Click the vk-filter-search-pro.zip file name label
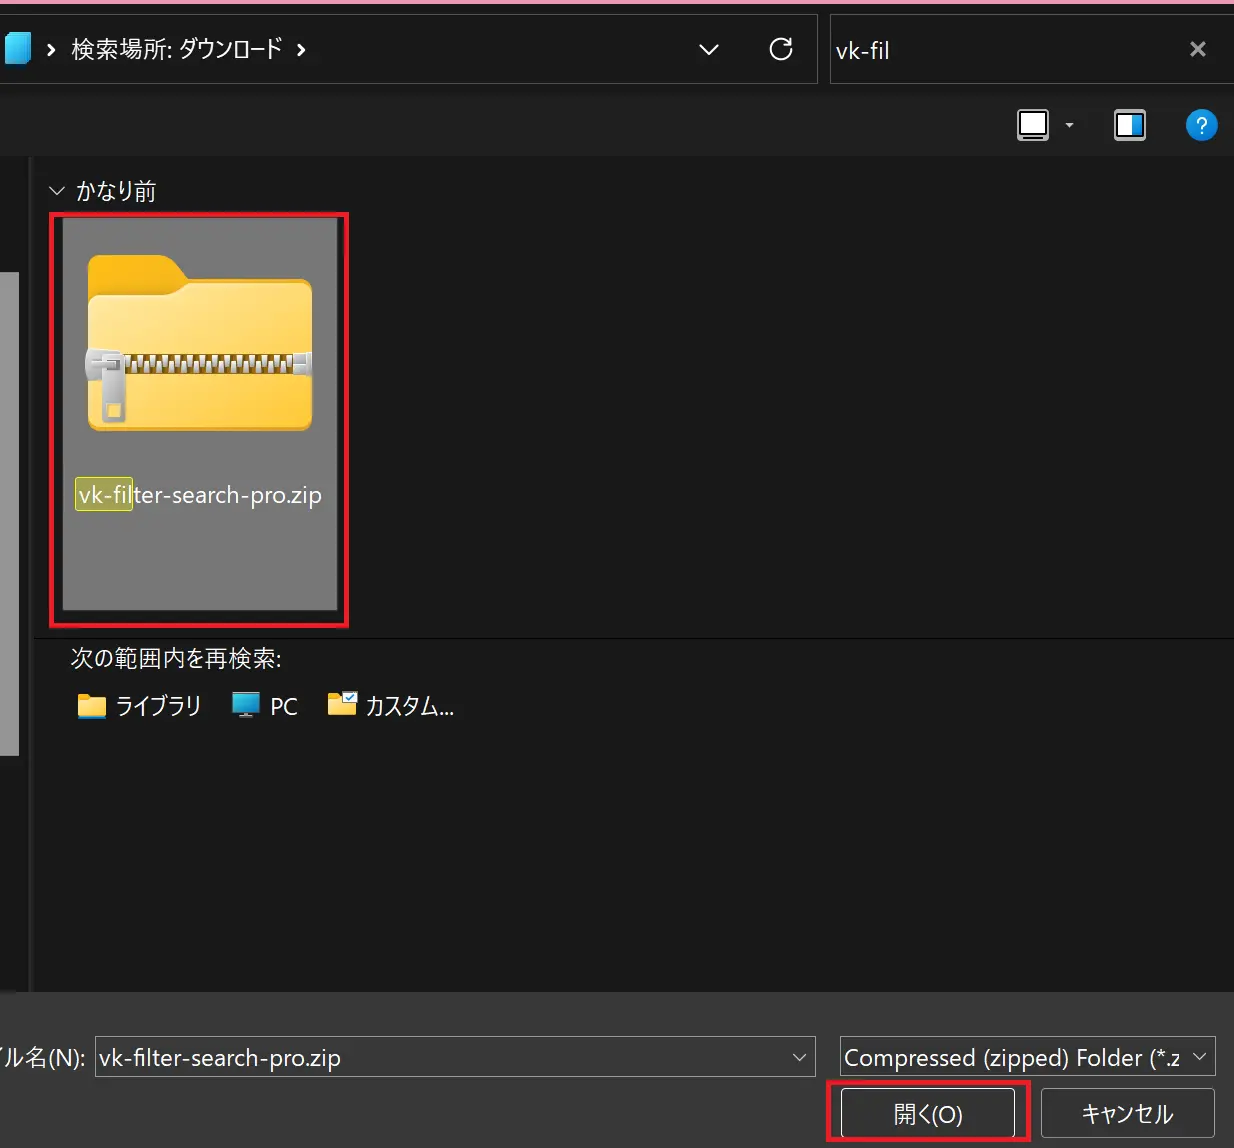 pos(200,495)
